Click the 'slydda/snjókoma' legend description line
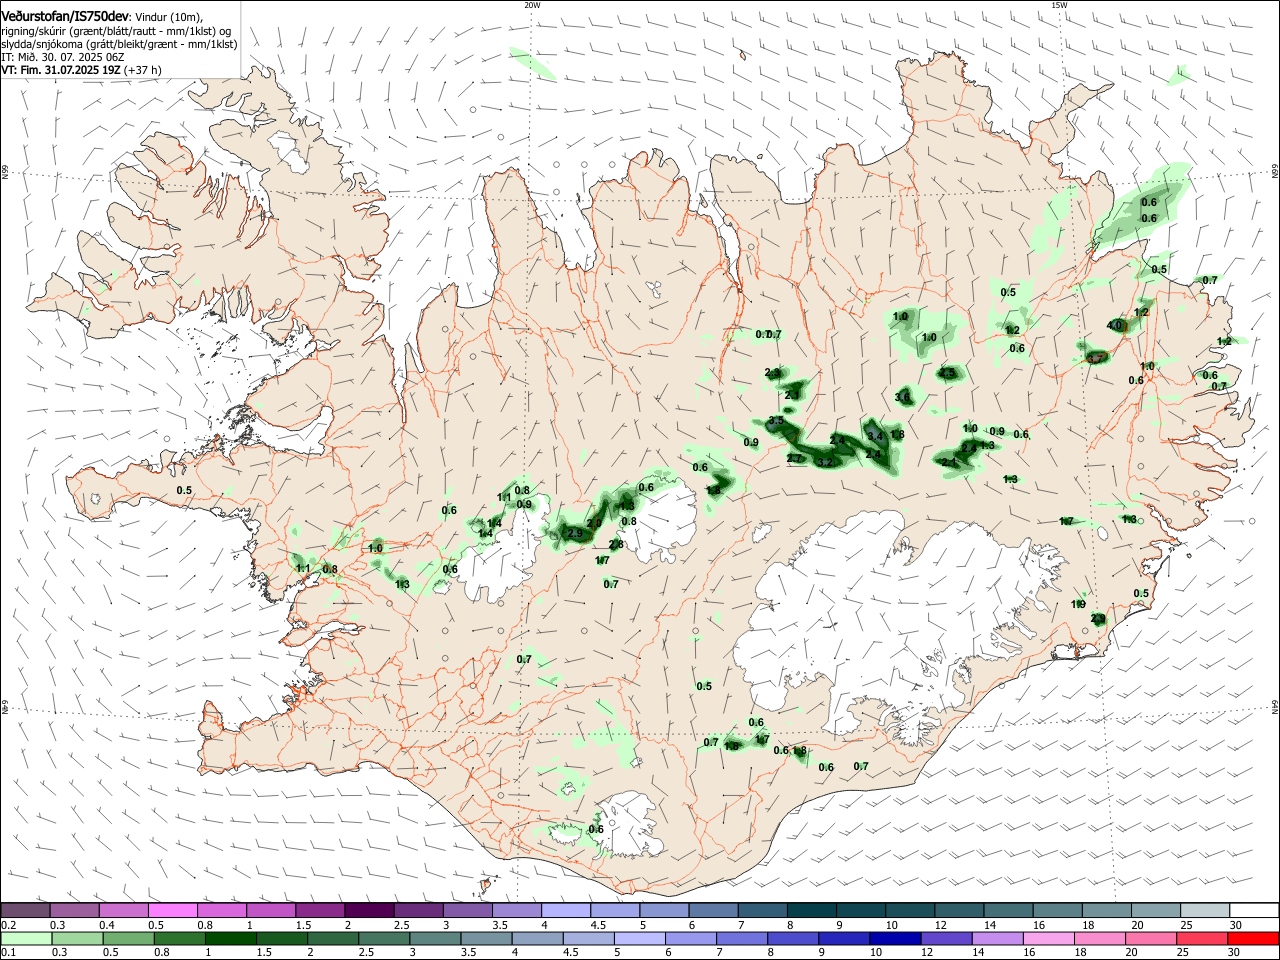The height and width of the screenshot is (960, 1280). point(119,45)
